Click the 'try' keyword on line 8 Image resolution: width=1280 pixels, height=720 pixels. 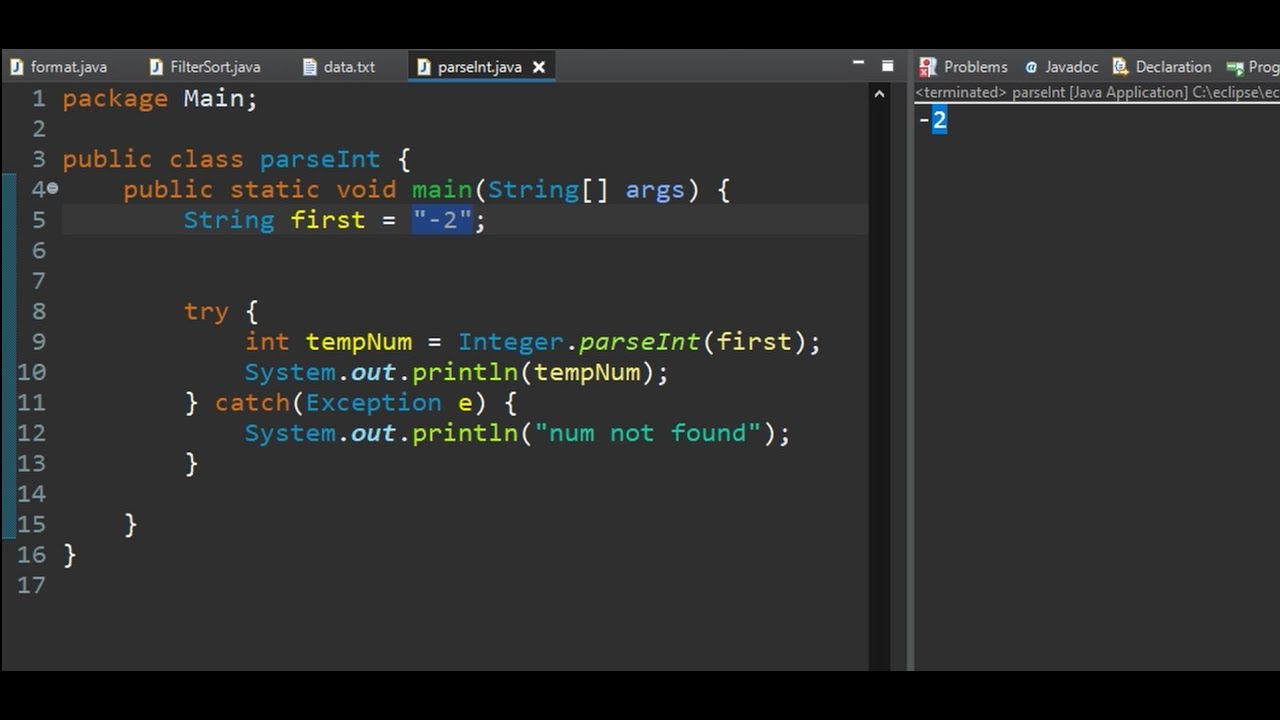coord(206,311)
